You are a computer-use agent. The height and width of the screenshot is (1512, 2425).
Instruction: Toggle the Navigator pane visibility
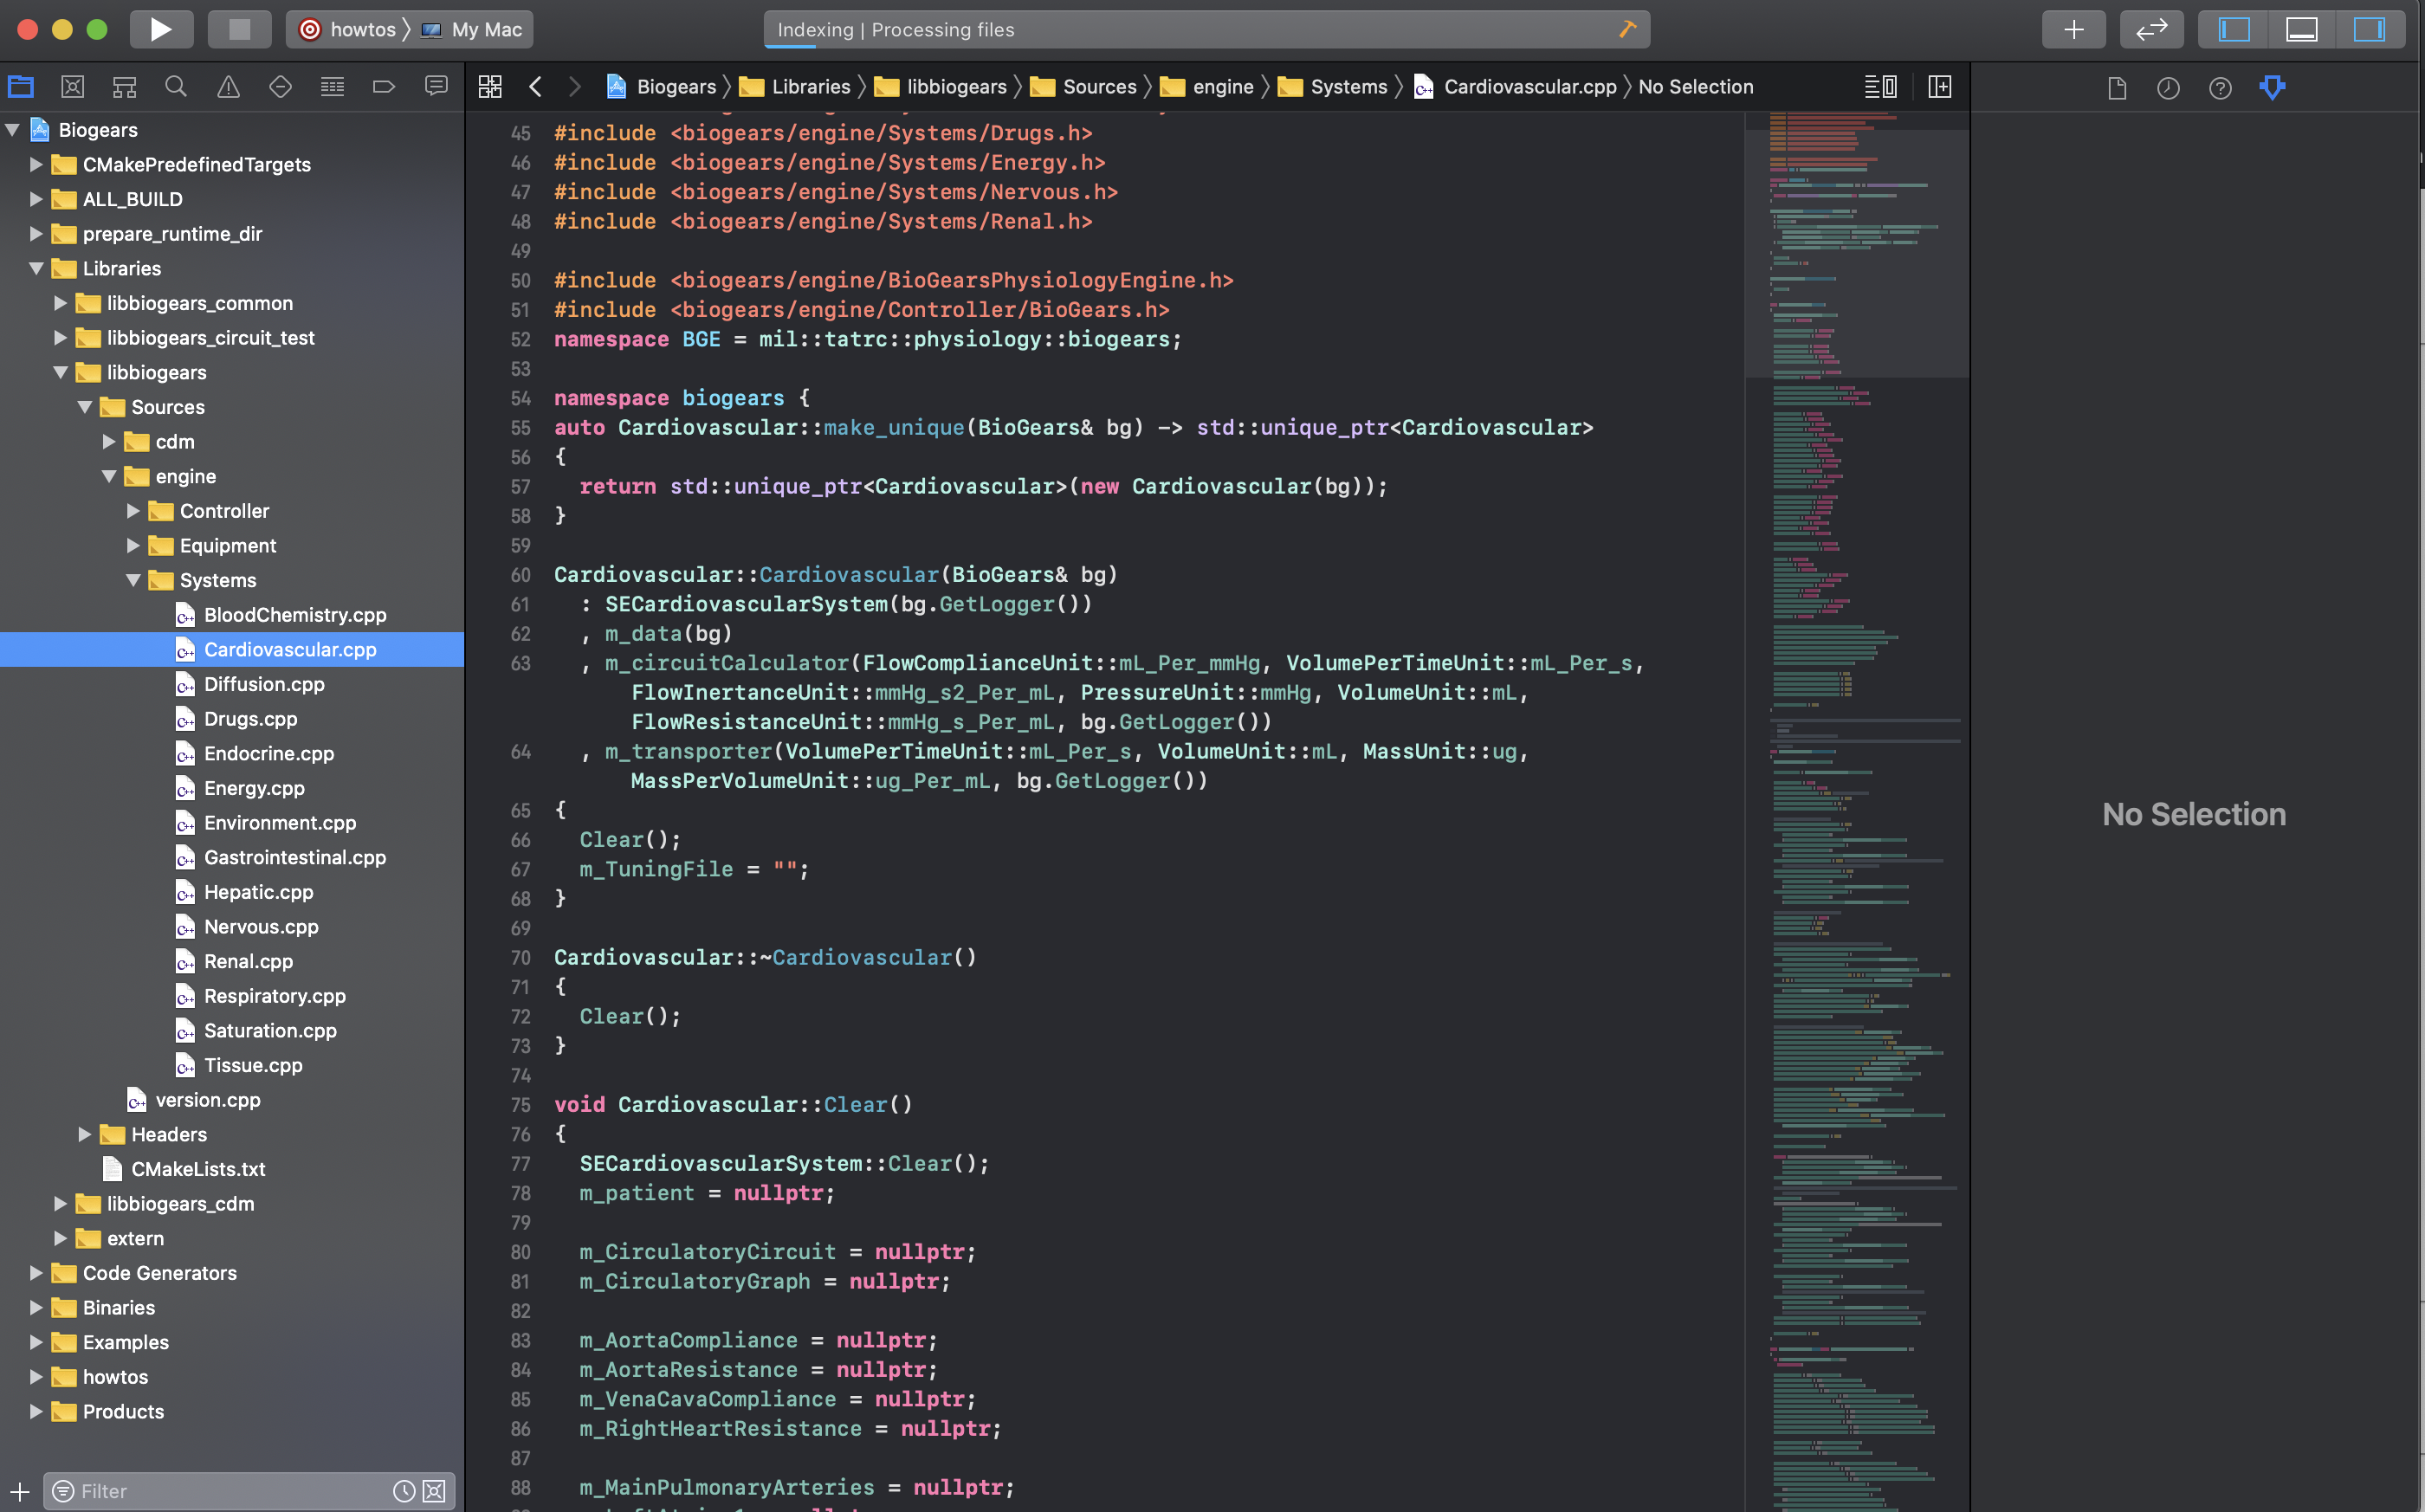coord(2234,29)
